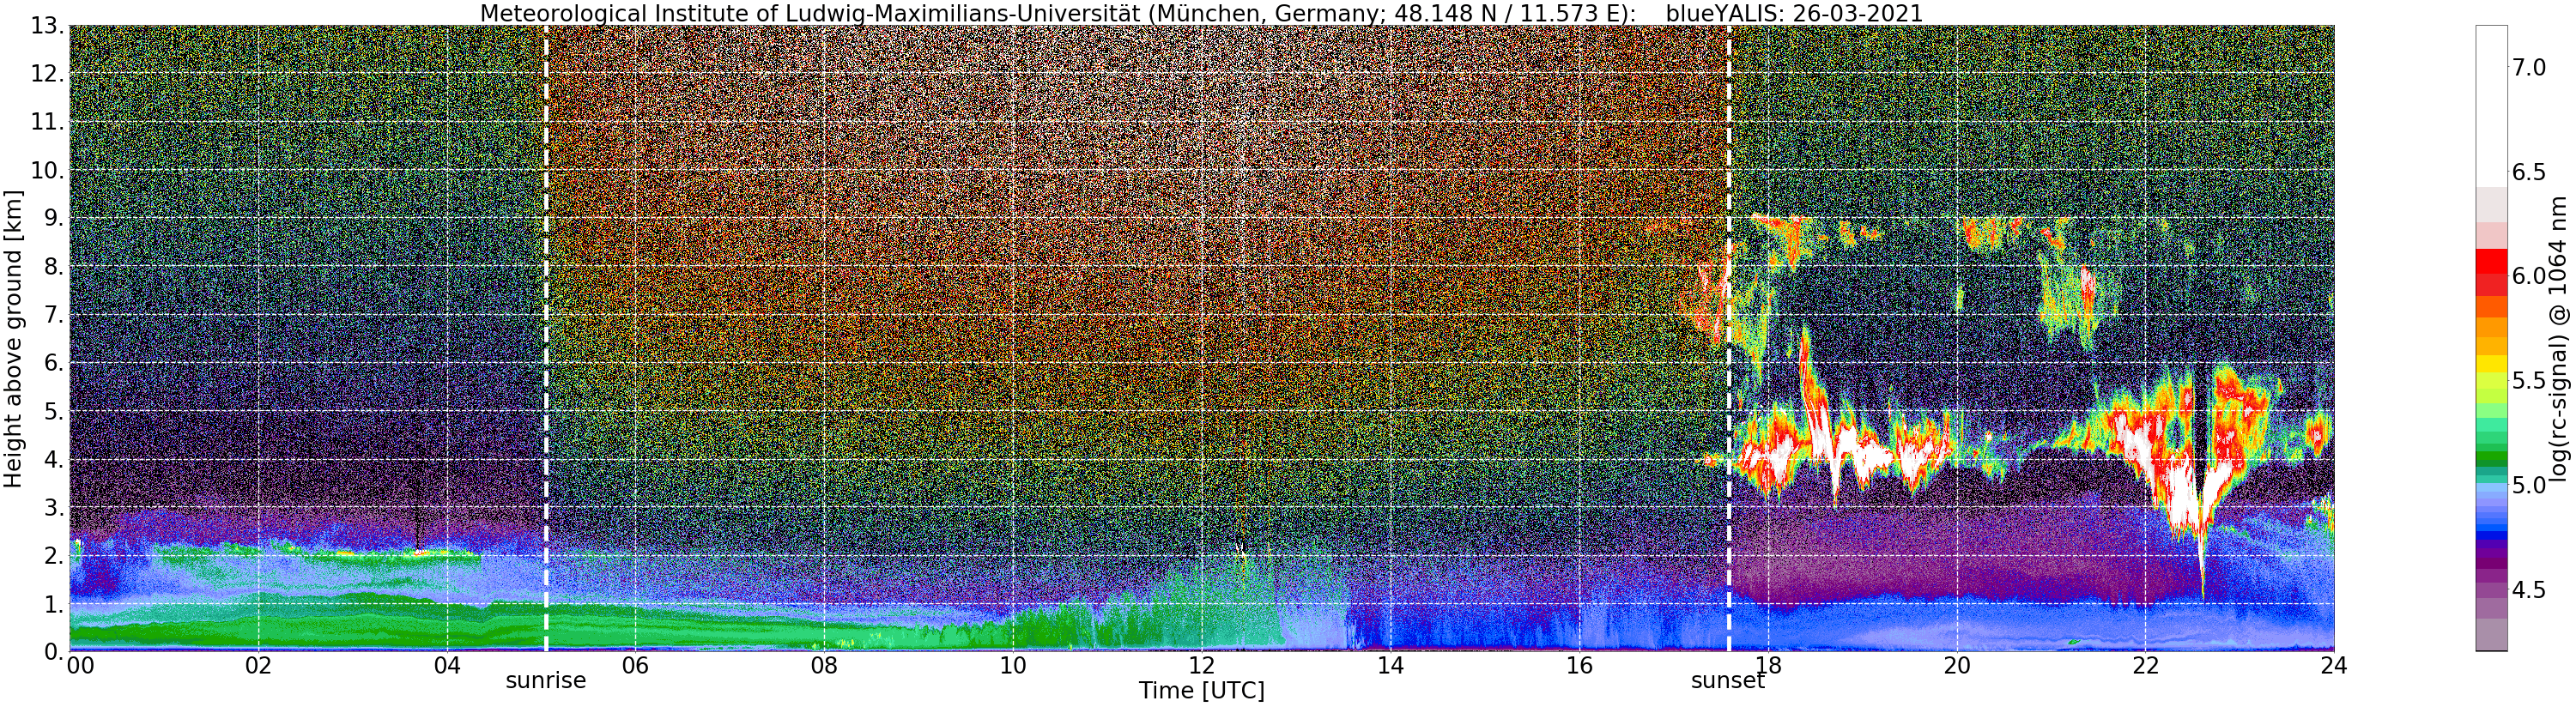Click the '02' time tick label

[x=258, y=665]
